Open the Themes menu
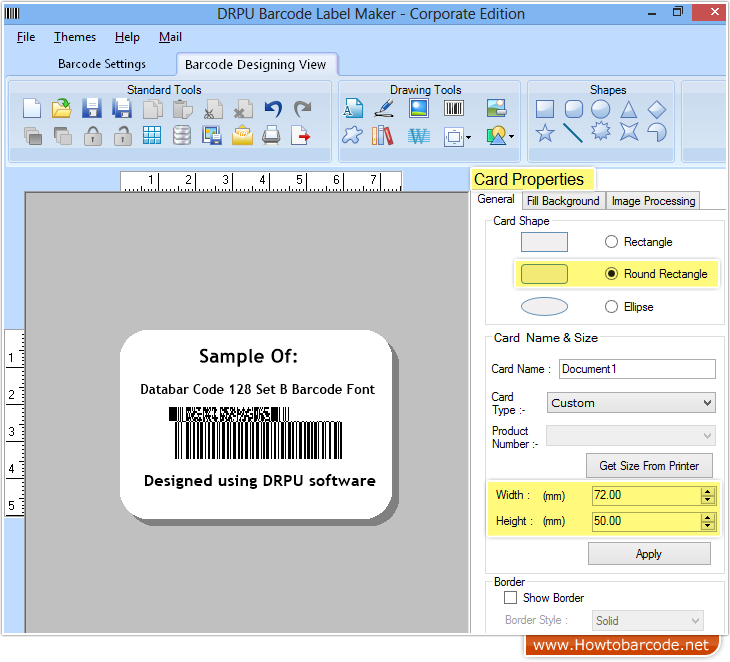The height and width of the screenshot is (662, 730). [74, 37]
